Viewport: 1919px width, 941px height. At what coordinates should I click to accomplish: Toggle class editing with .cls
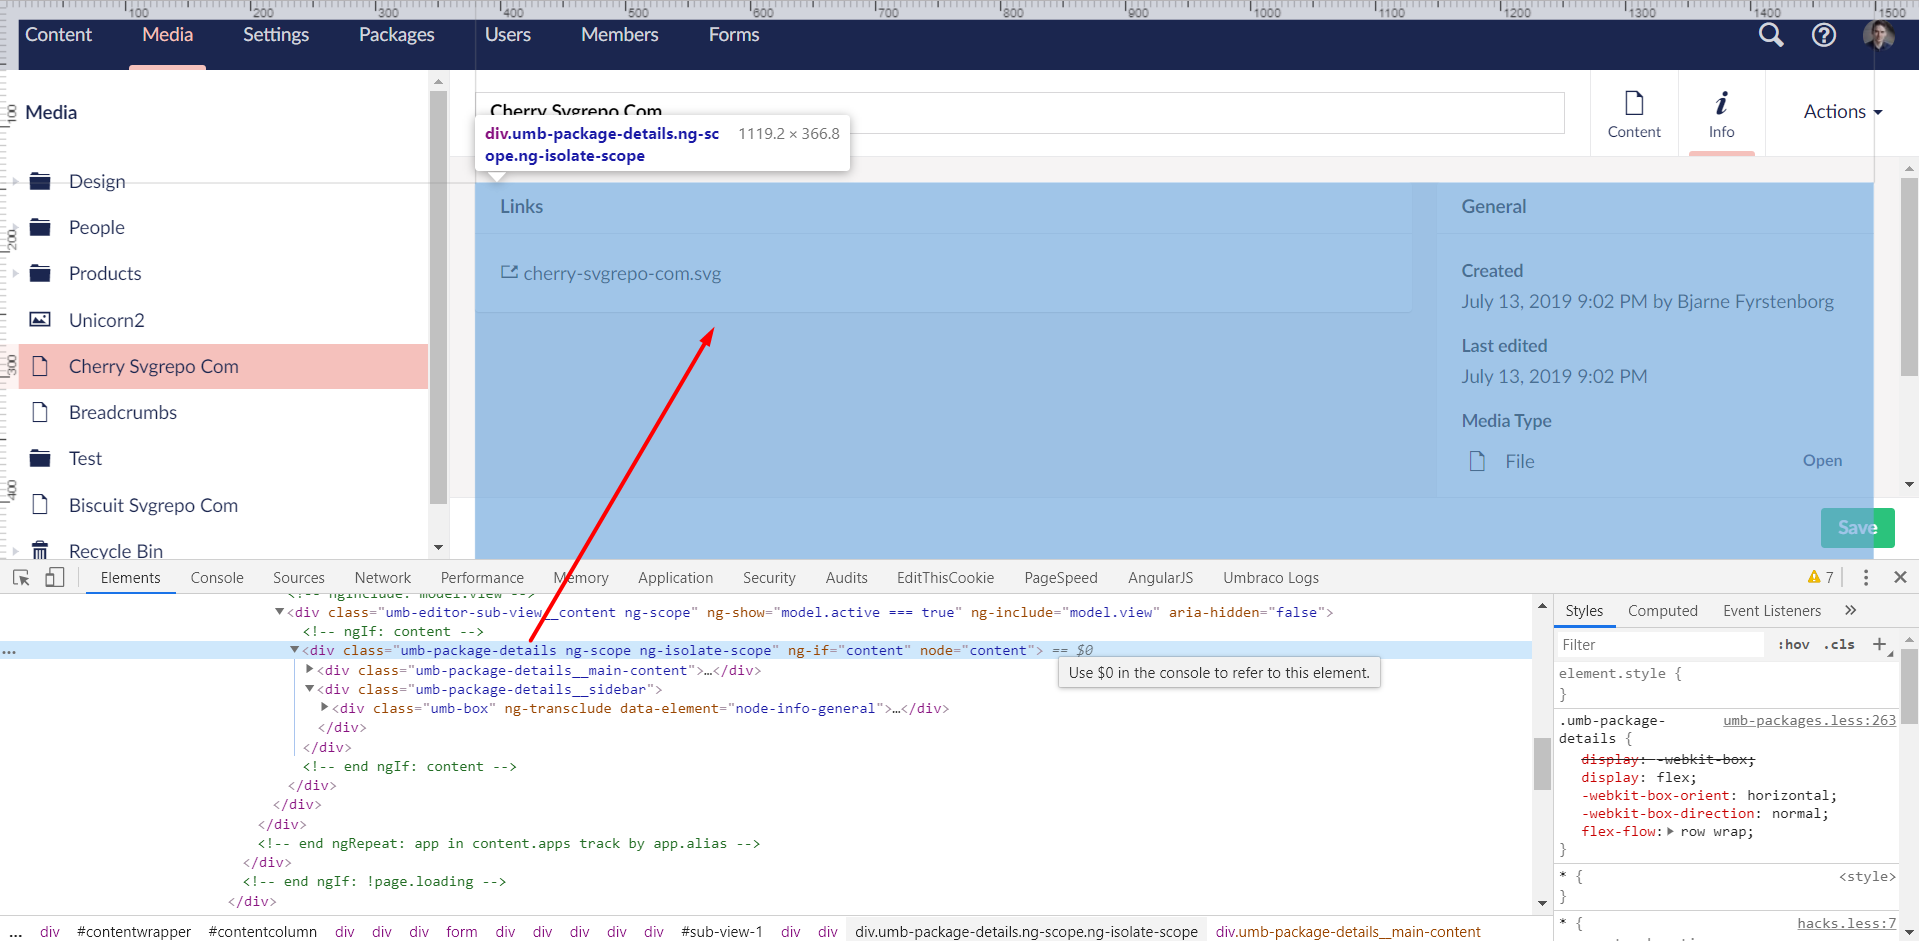(x=1839, y=645)
